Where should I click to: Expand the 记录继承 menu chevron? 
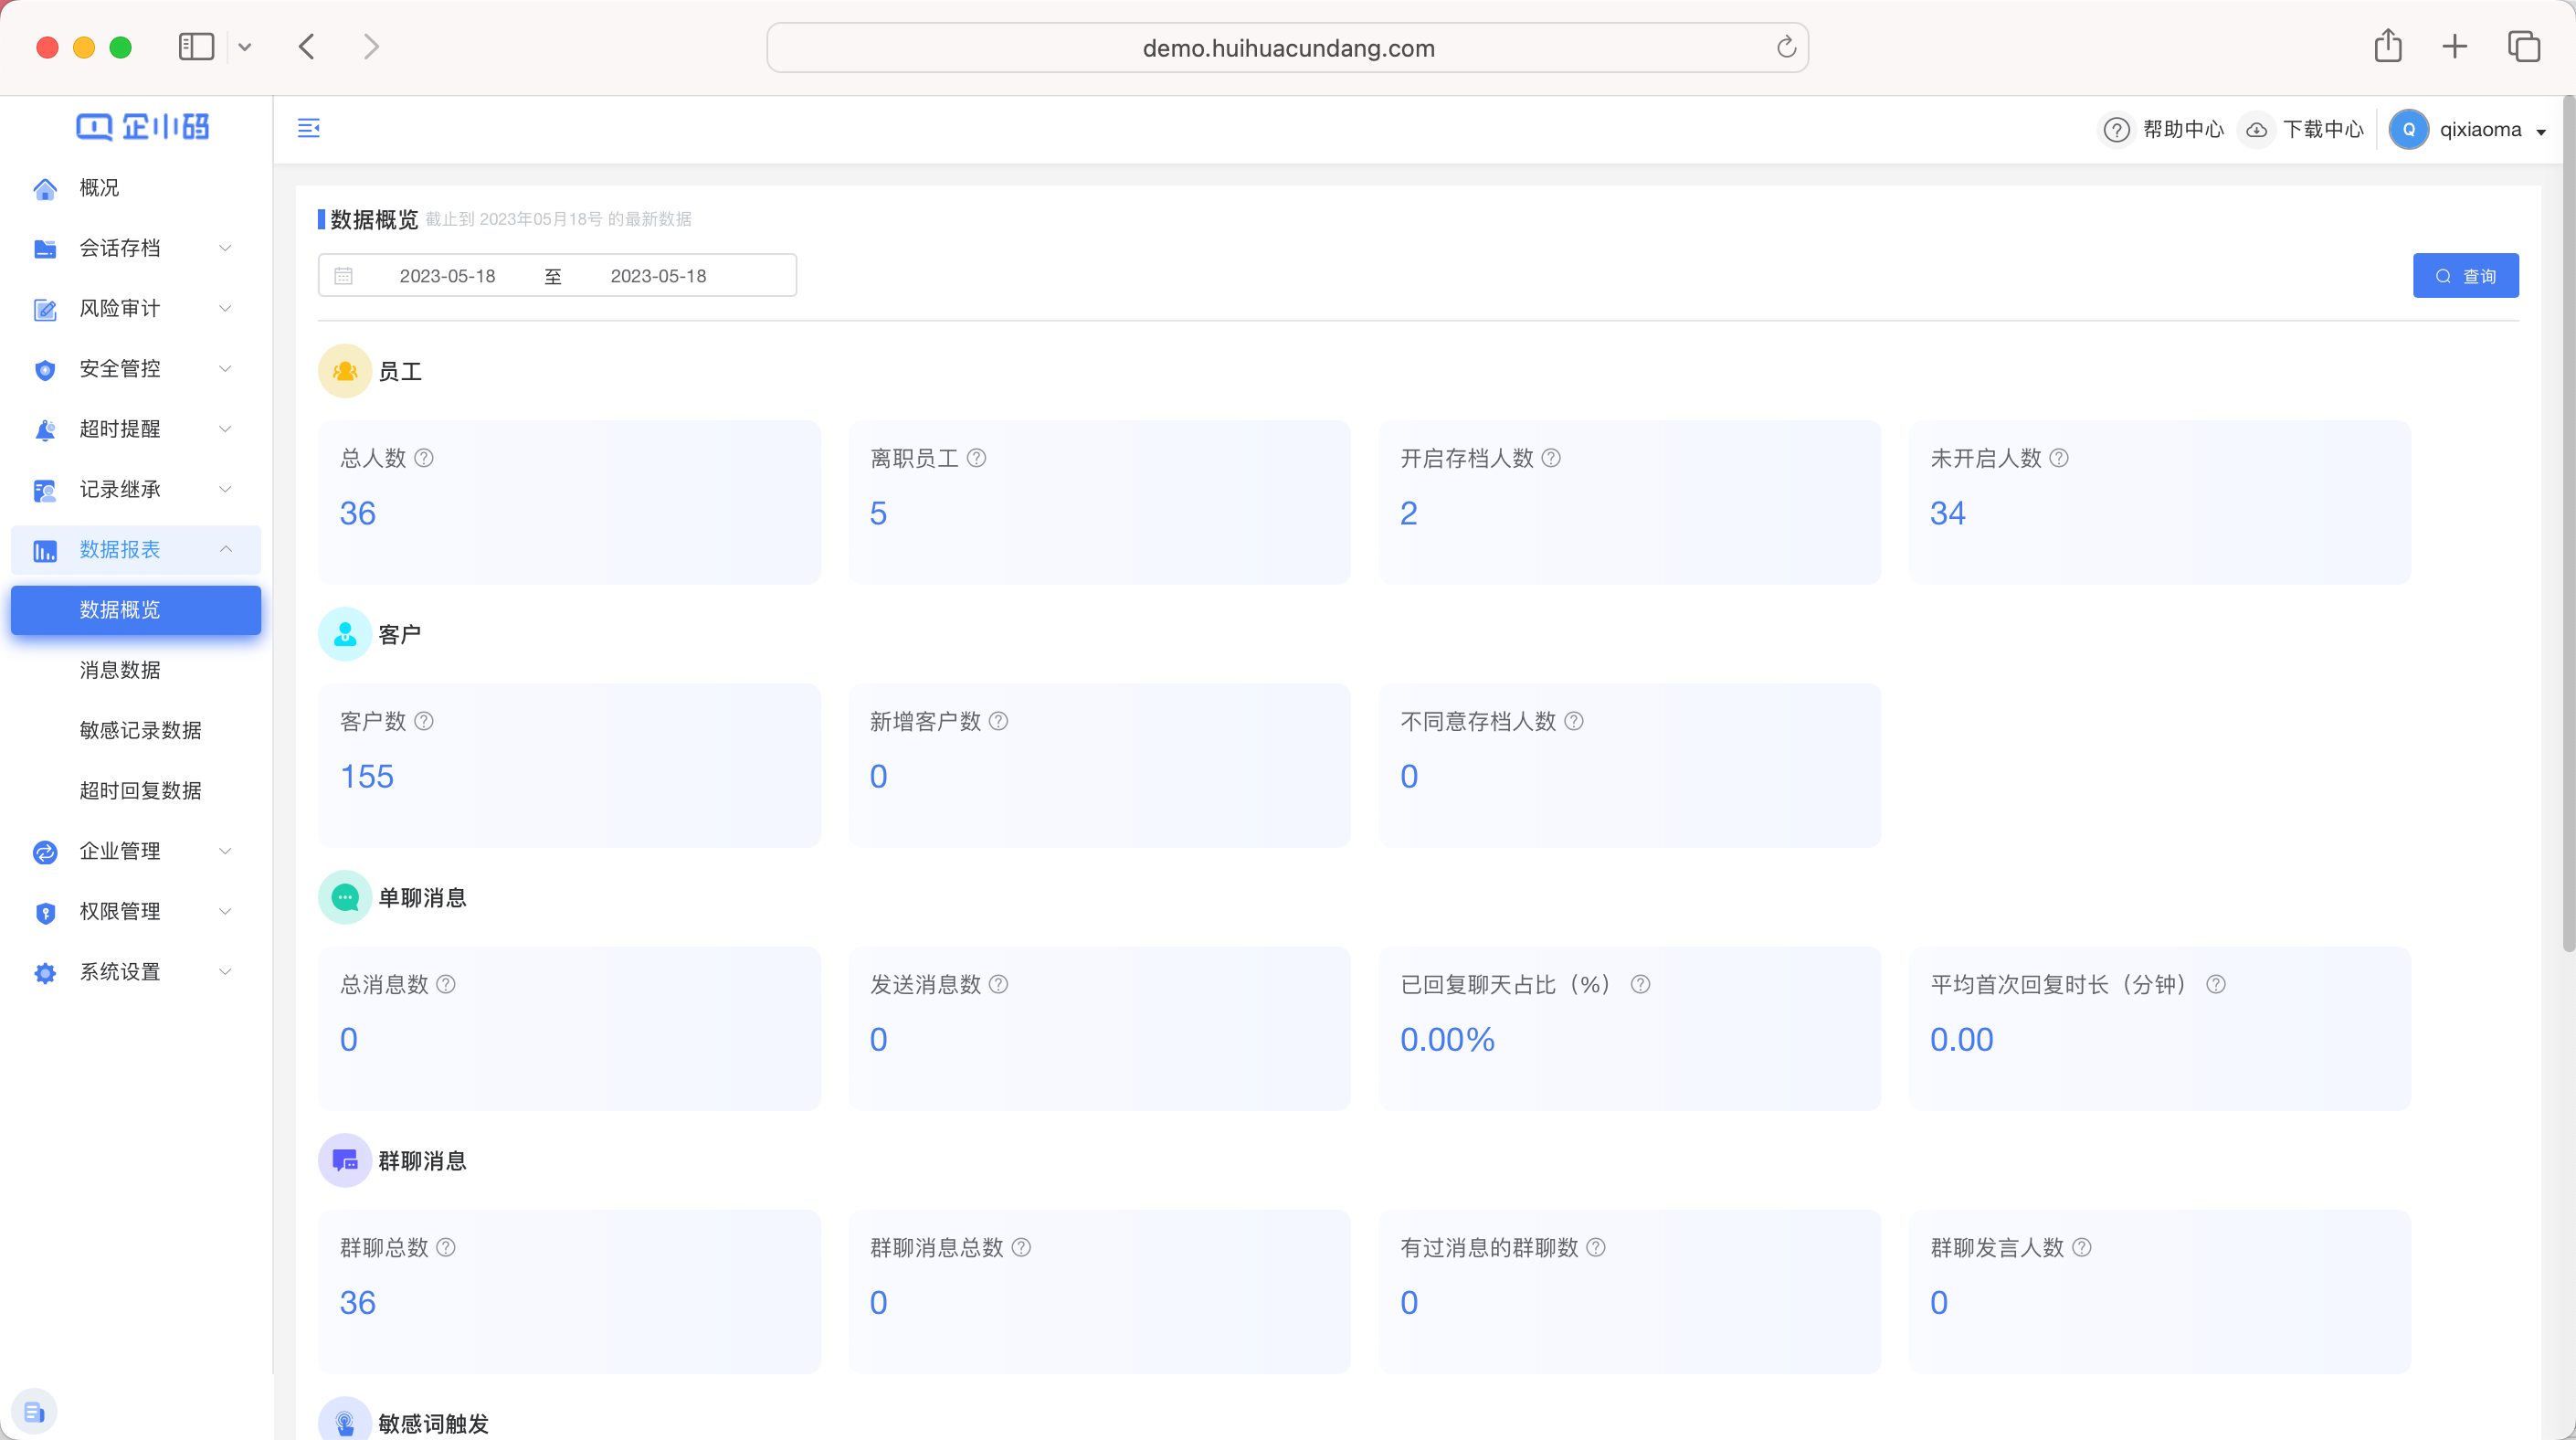(225, 489)
